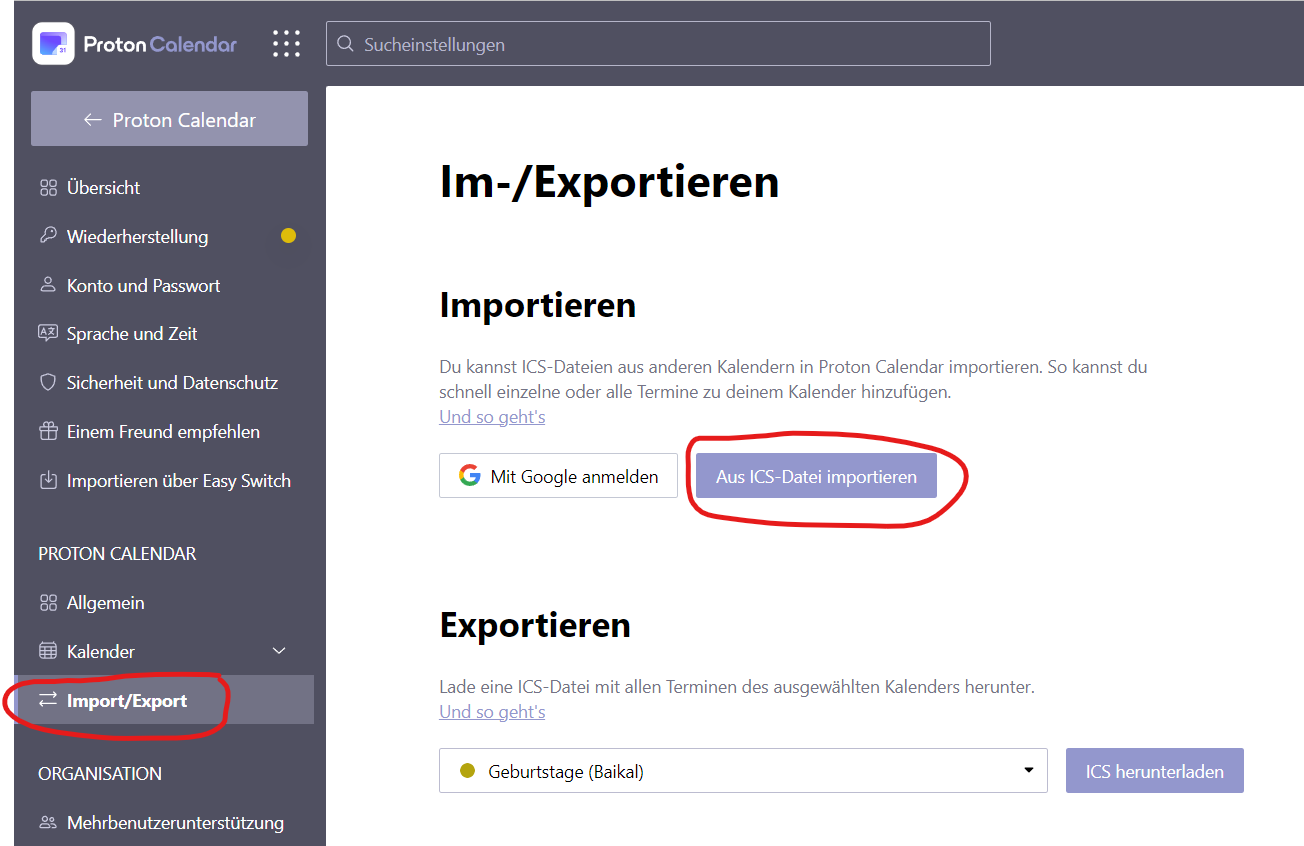Click the Google logo icon

pos(470,476)
